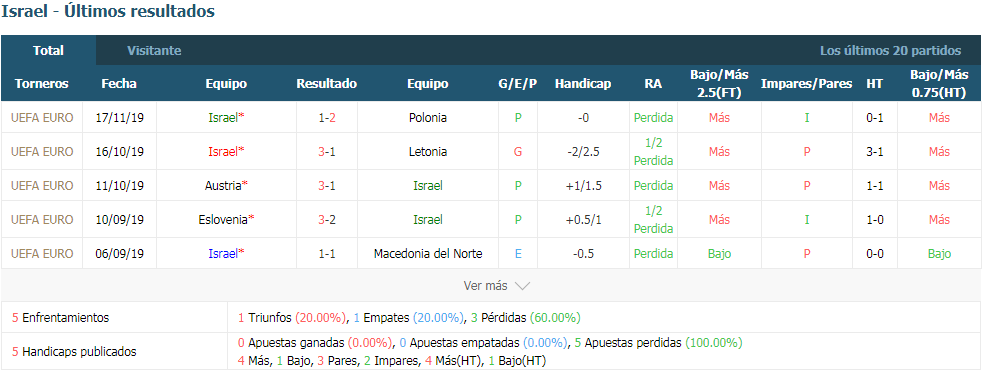The image size is (982, 374).
Task: Click the 1-2 result against Polonia
Action: pyautogui.click(x=326, y=117)
